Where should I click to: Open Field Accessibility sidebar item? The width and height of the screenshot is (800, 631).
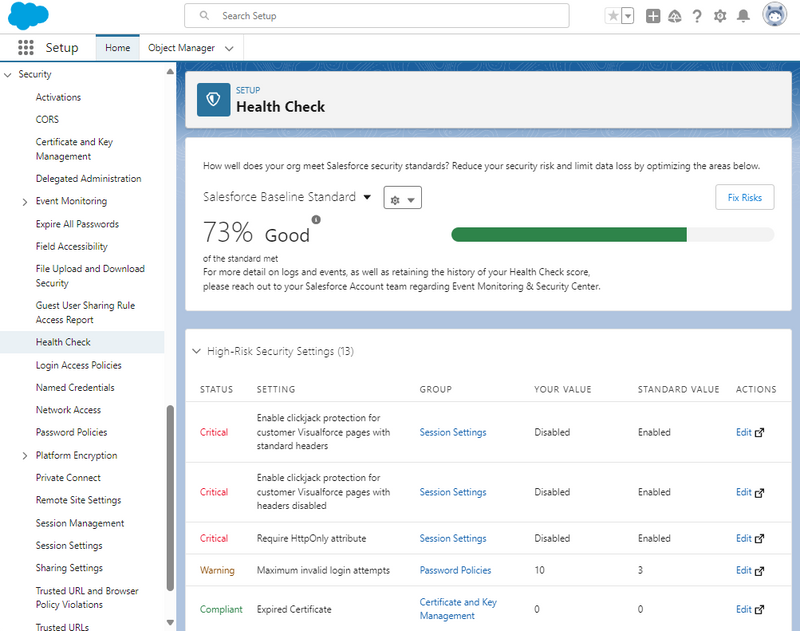71,246
